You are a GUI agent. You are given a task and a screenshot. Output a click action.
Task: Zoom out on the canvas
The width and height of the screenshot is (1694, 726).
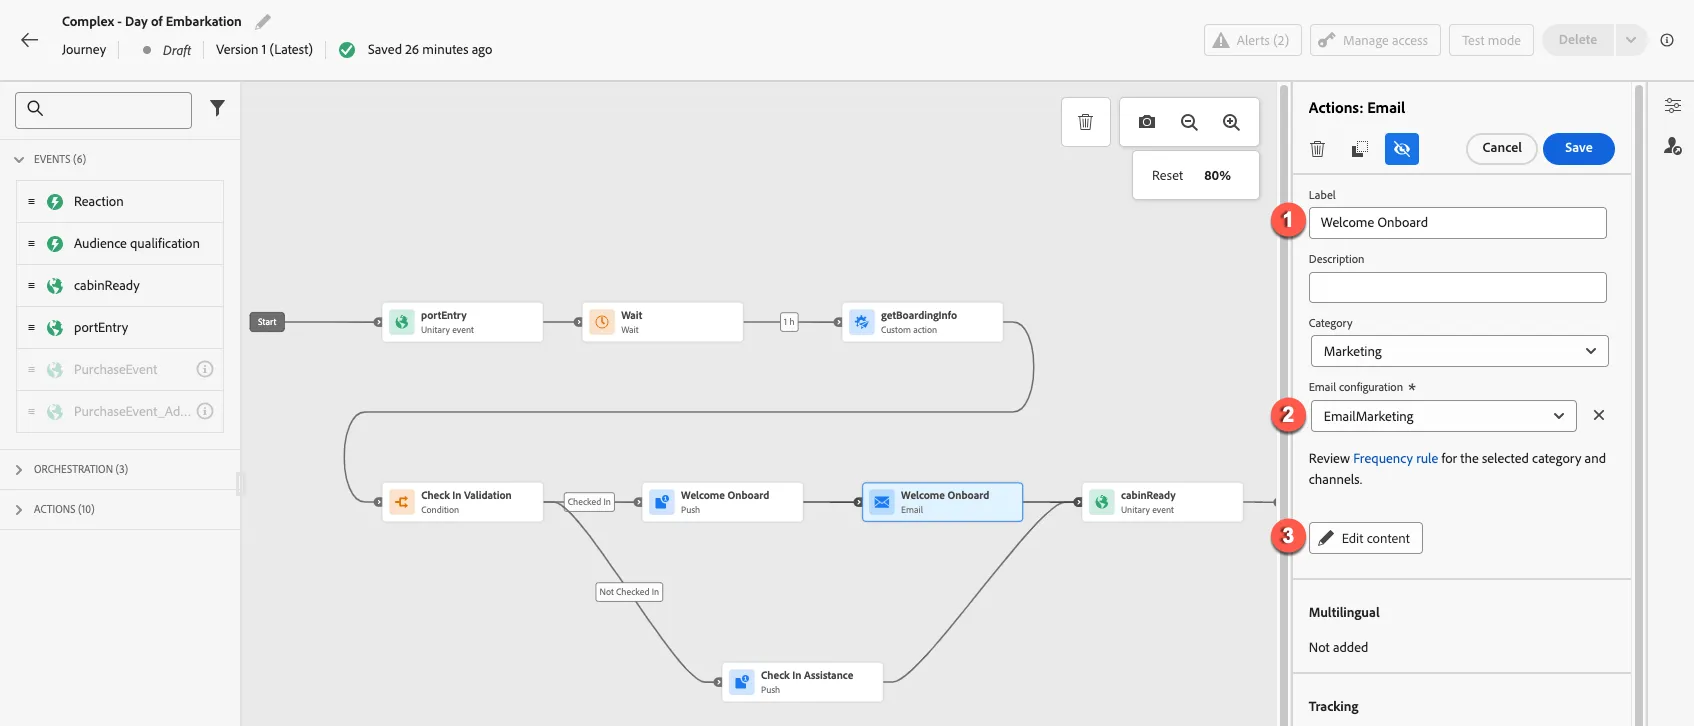tap(1189, 122)
